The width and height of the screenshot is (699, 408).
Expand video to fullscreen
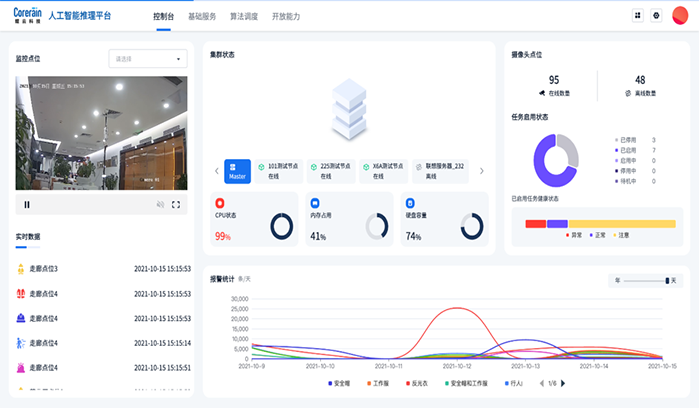pos(176,205)
